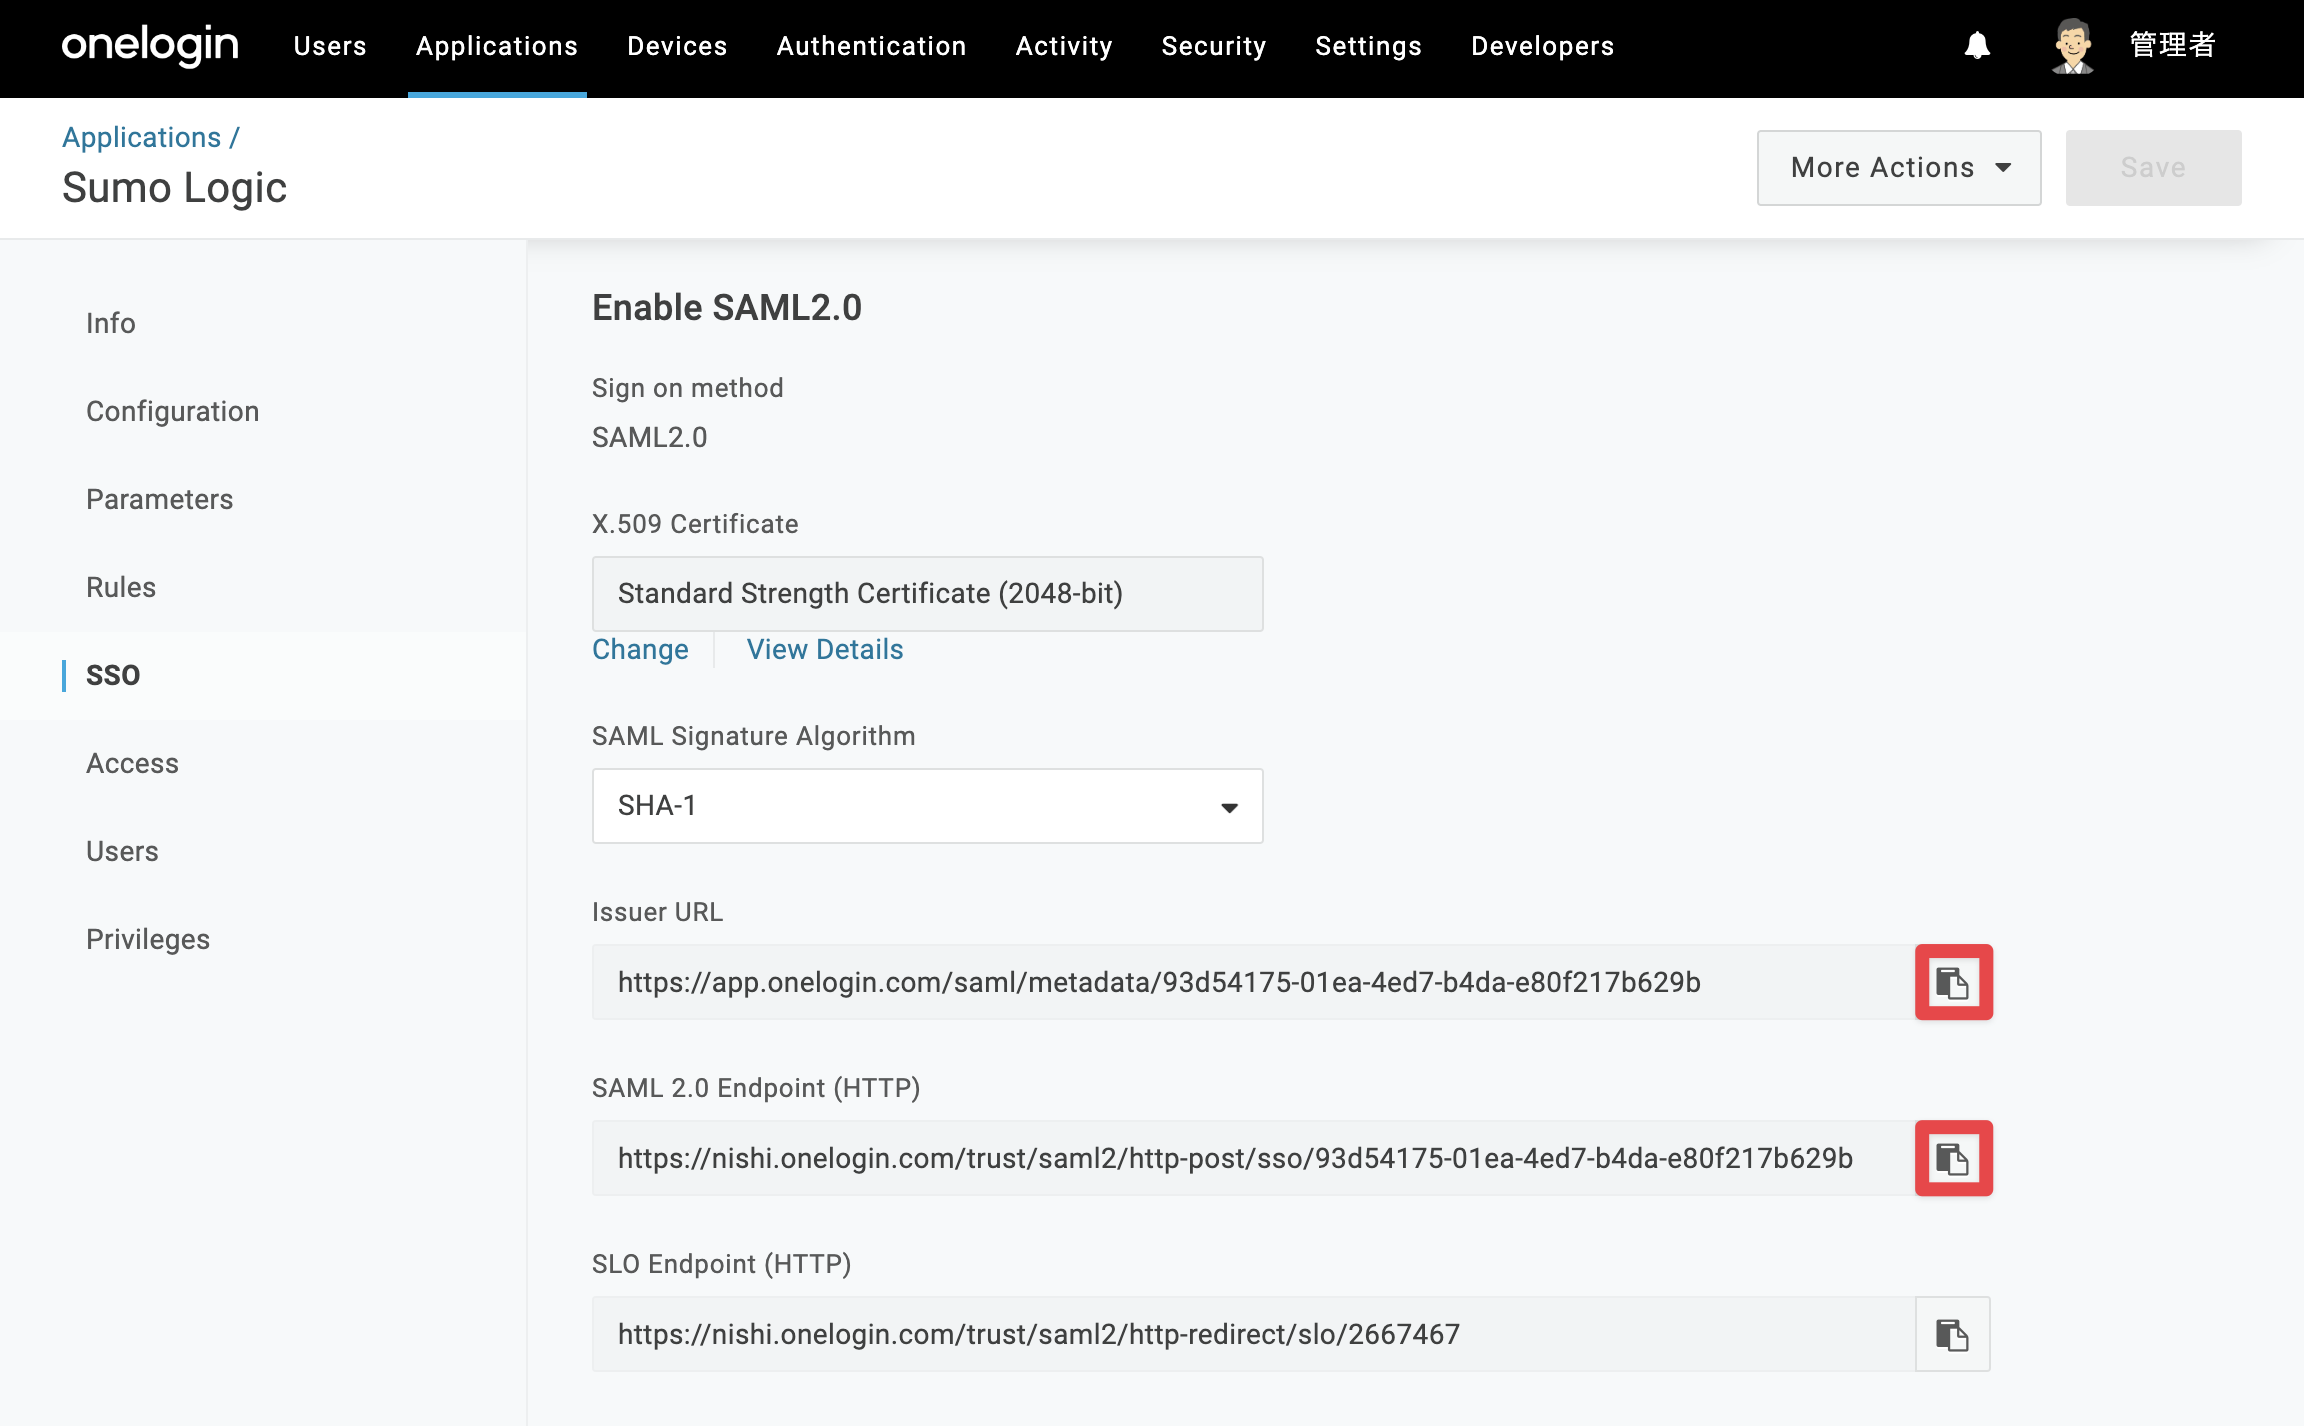
Task: Open the Settings navigation menu
Action: tap(1368, 46)
